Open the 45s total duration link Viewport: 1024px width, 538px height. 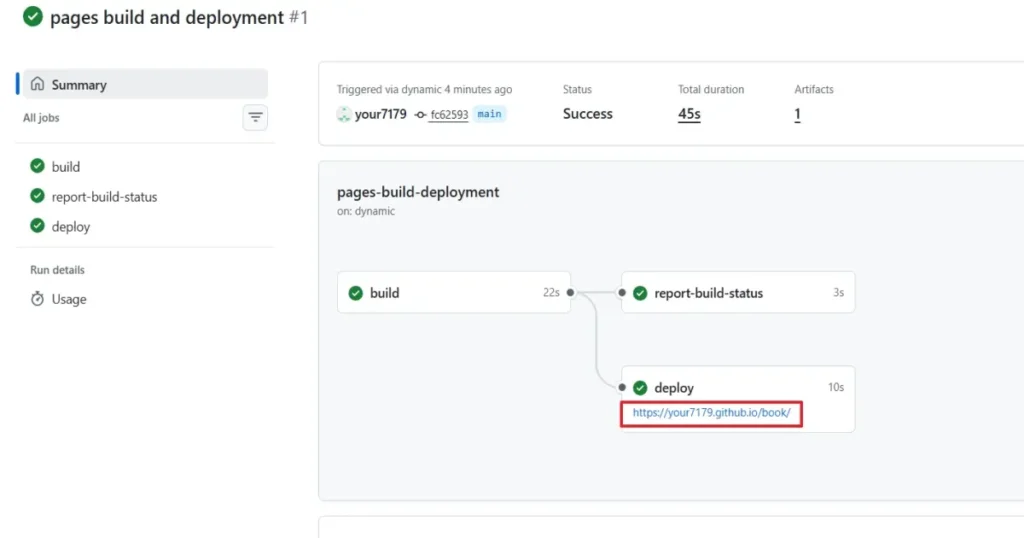[689, 114]
